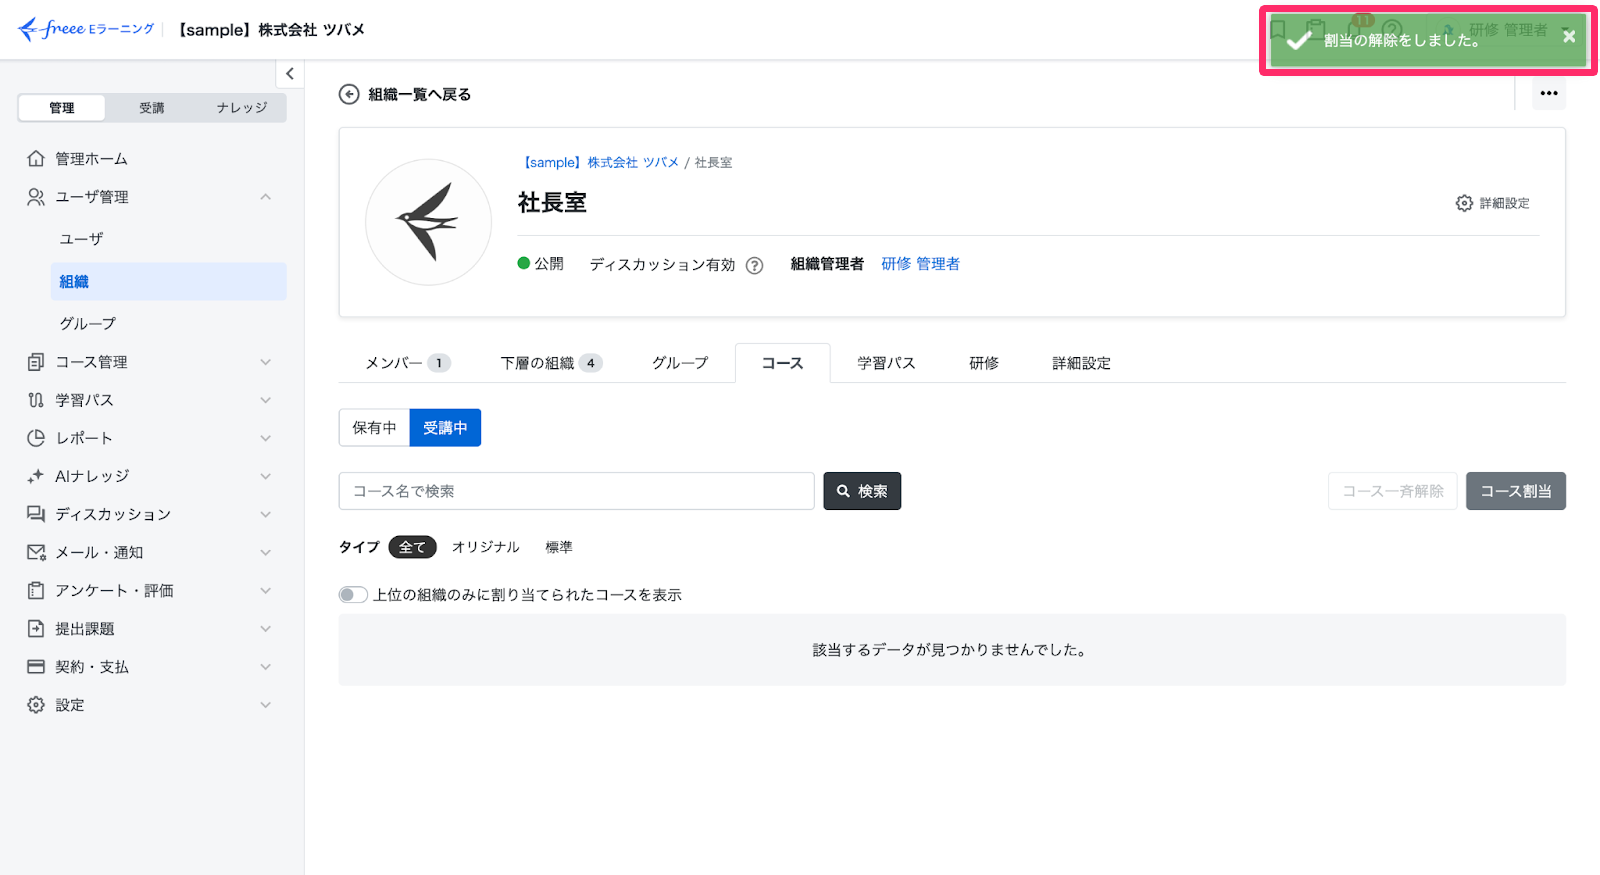1600x875 pixels.
Task: Click the コース管理 document icon
Action: click(x=36, y=362)
